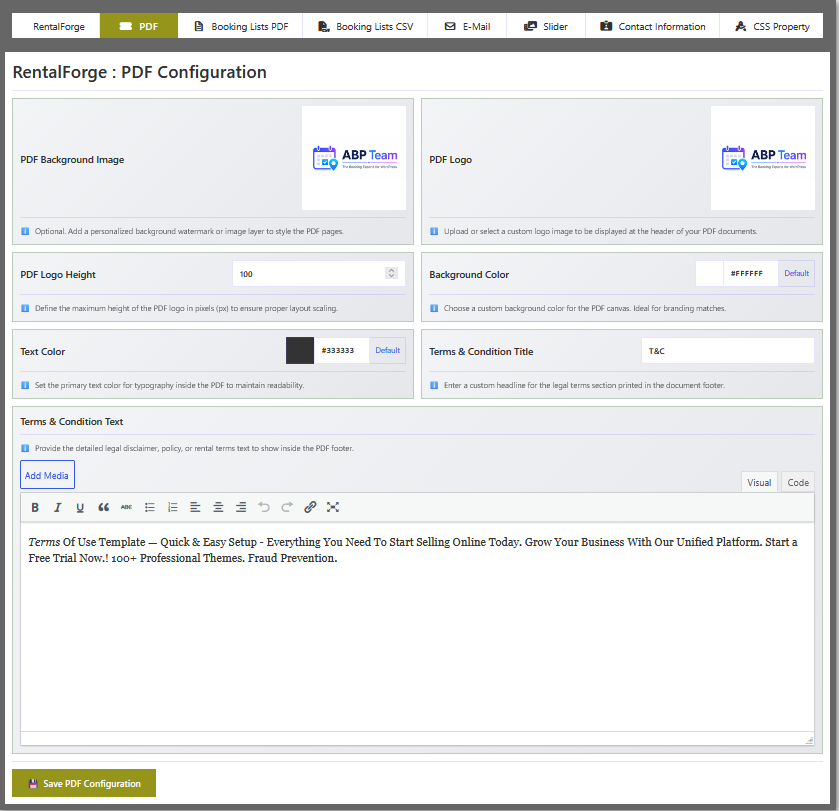The width and height of the screenshot is (839, 811).
Task: Redo the last edit
Action: [287, 507]
